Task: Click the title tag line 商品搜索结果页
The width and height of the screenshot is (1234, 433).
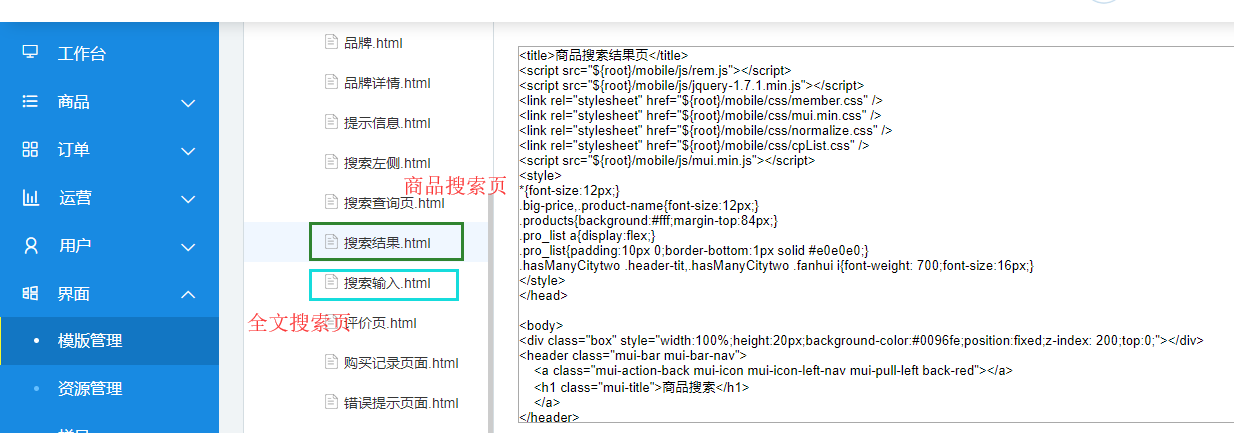Action: (603, 56)
